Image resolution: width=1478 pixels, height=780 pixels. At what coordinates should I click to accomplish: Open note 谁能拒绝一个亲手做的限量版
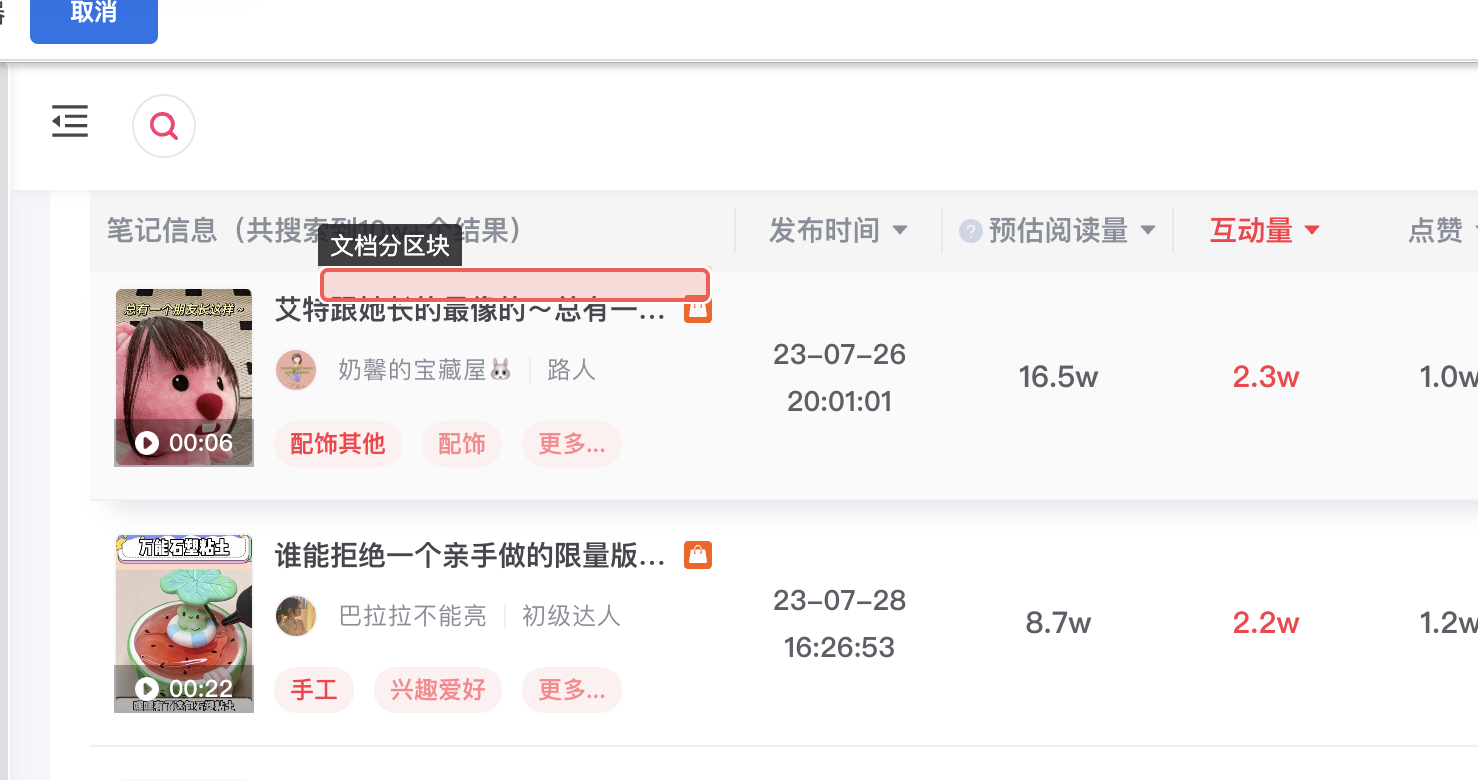(470, 556)
